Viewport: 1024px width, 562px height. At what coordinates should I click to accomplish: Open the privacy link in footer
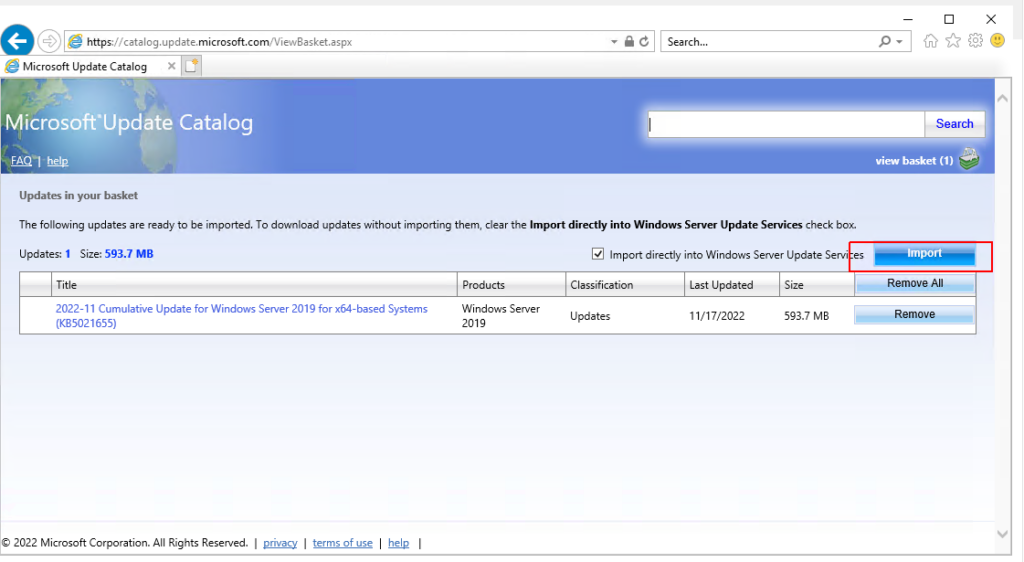(x=280, y=543)
